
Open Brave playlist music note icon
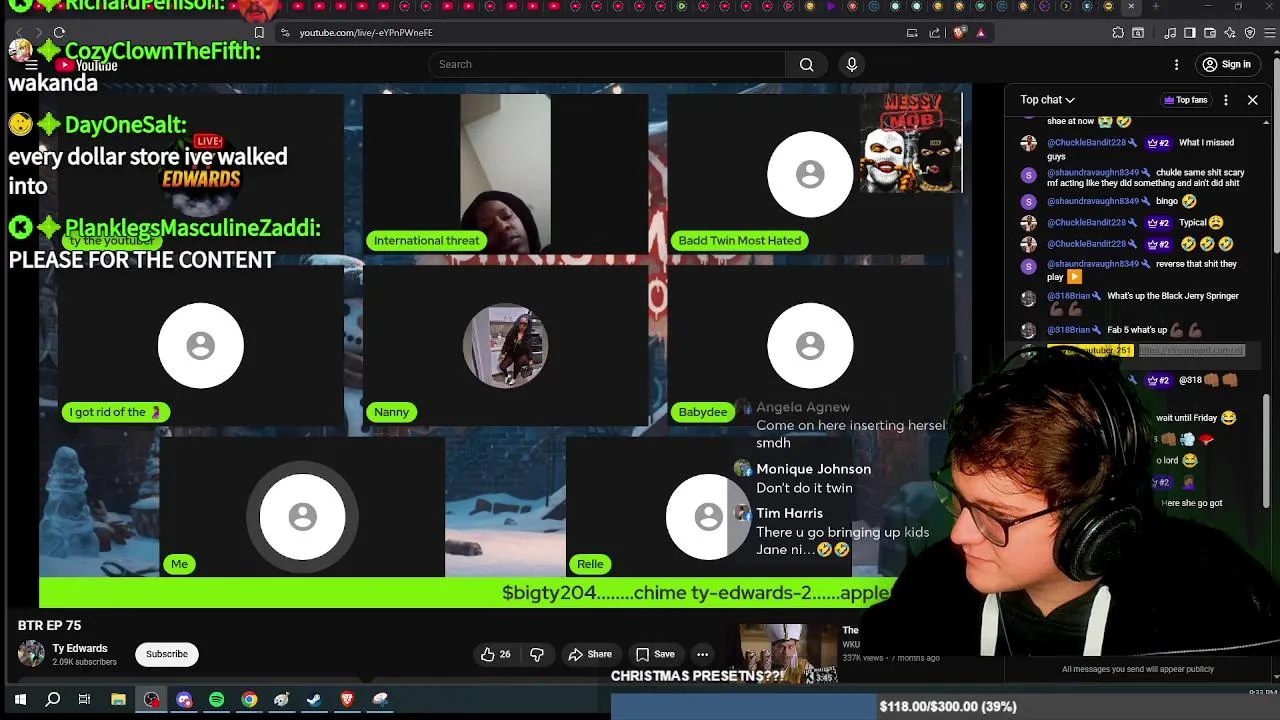coord(1169,32)
